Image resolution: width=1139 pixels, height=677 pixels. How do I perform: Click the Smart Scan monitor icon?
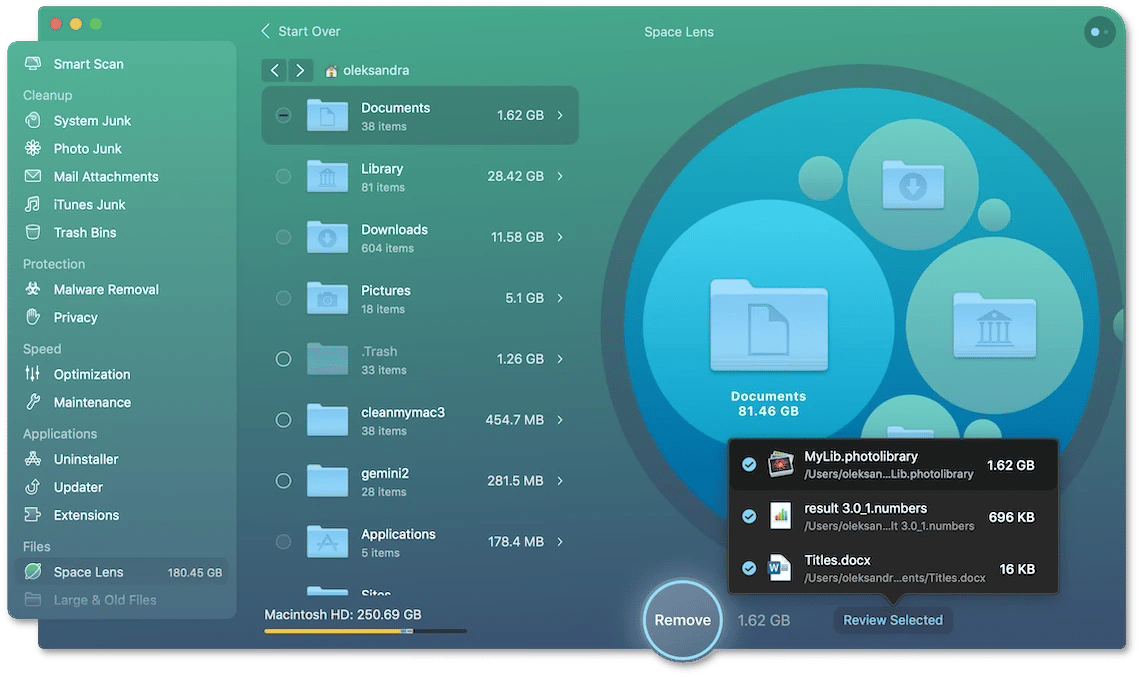coord(33,64)
